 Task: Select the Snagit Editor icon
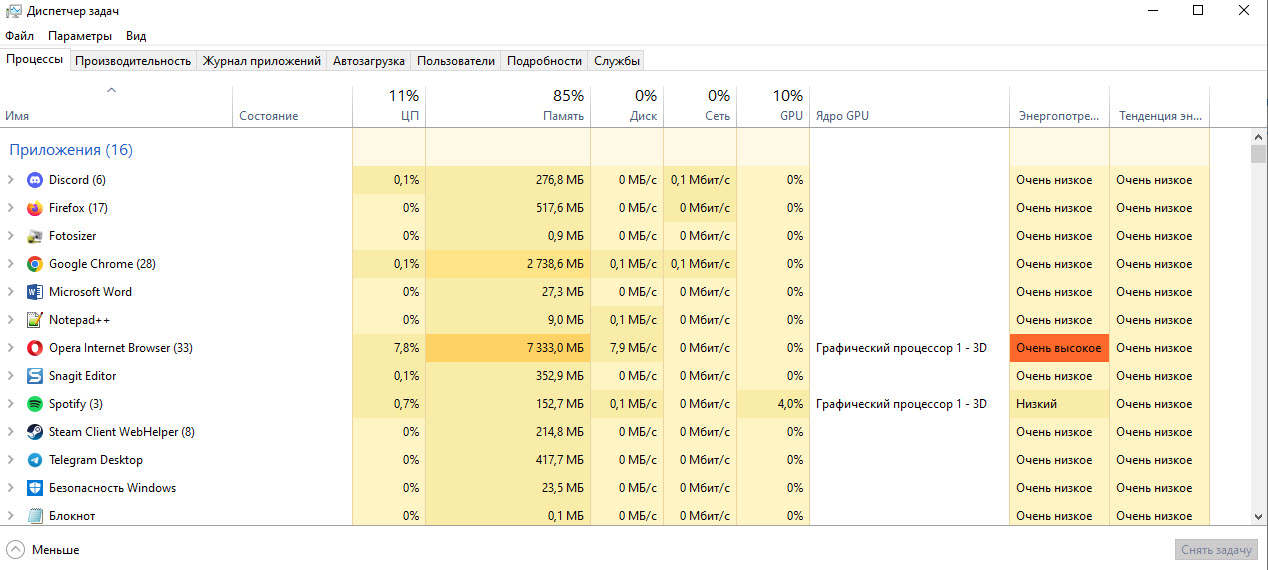pos(35,376)
